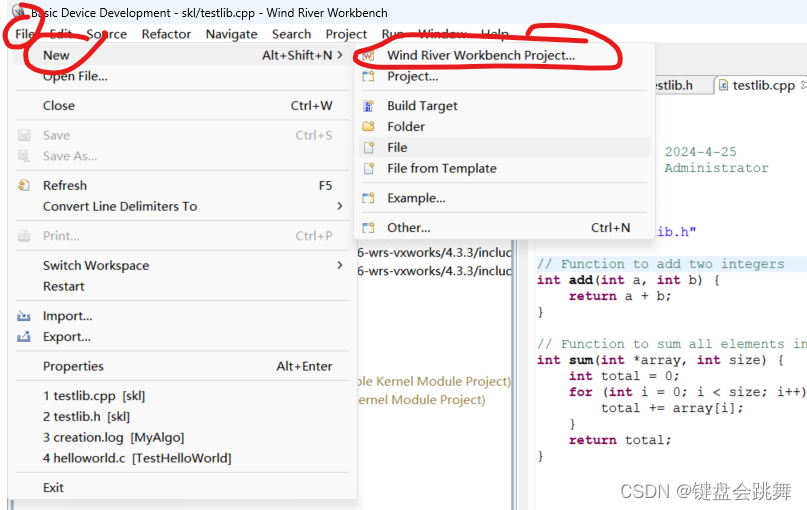Click the 2024-4-25 date in editor

(x=700, y=152)
